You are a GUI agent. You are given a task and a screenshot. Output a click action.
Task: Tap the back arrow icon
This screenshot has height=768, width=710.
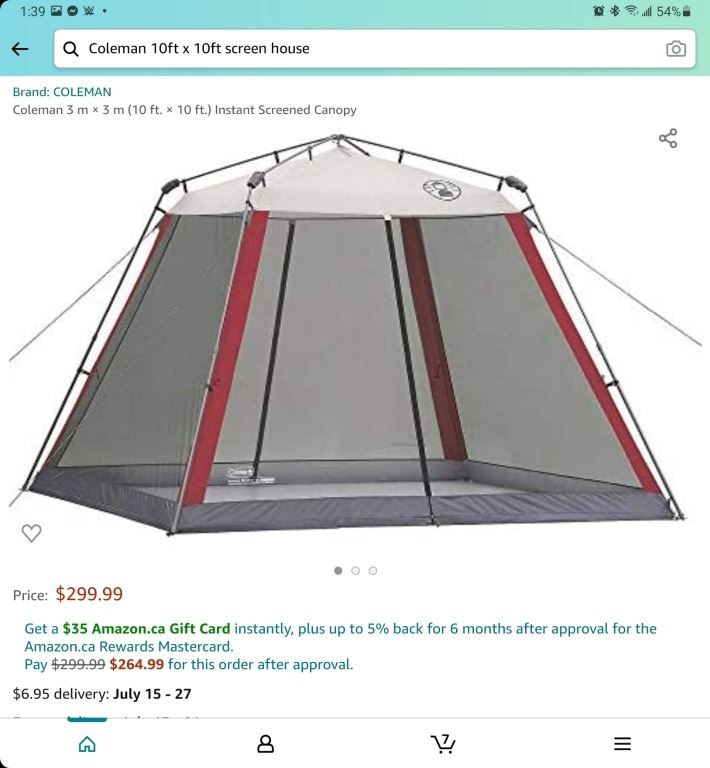(20, 49)
